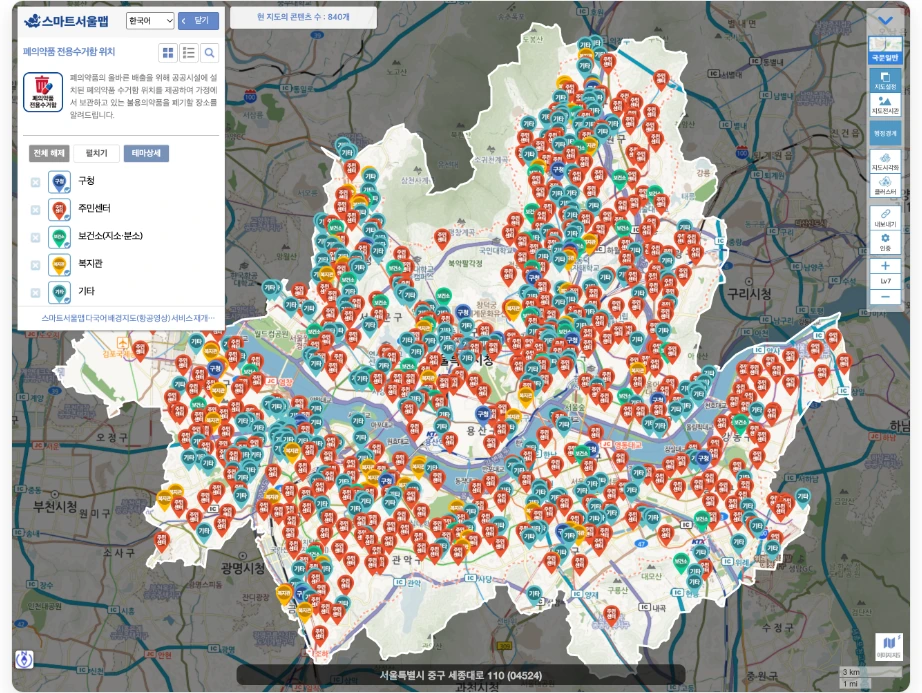Click the Lv7 zoom level indicator

tap(885, 282)
